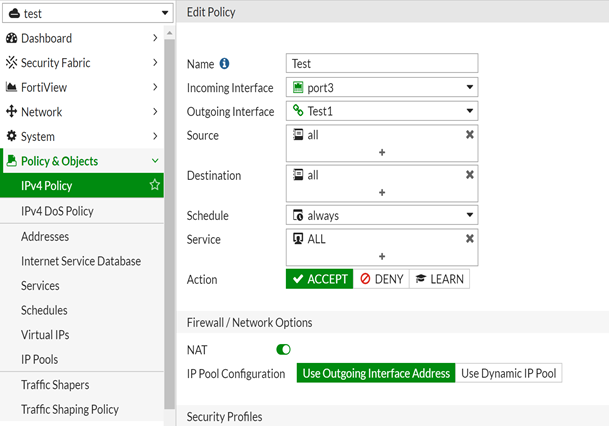This screenshot has width=609, height=426.
Task: Click the Name input field
Action: (382, 64)
